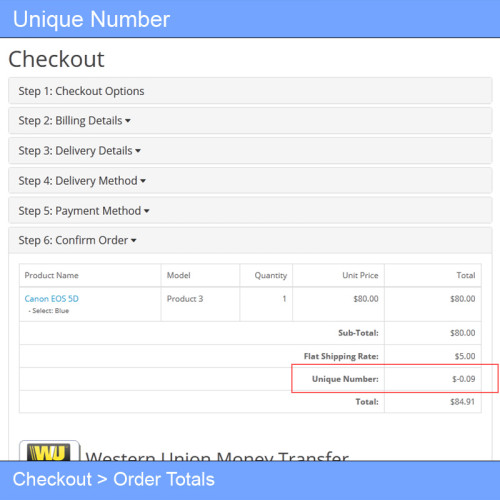The height and width of the screenshot is (500, 500).
Task: Expand Step 5 Payment Method caret
Action: point(146,211)
